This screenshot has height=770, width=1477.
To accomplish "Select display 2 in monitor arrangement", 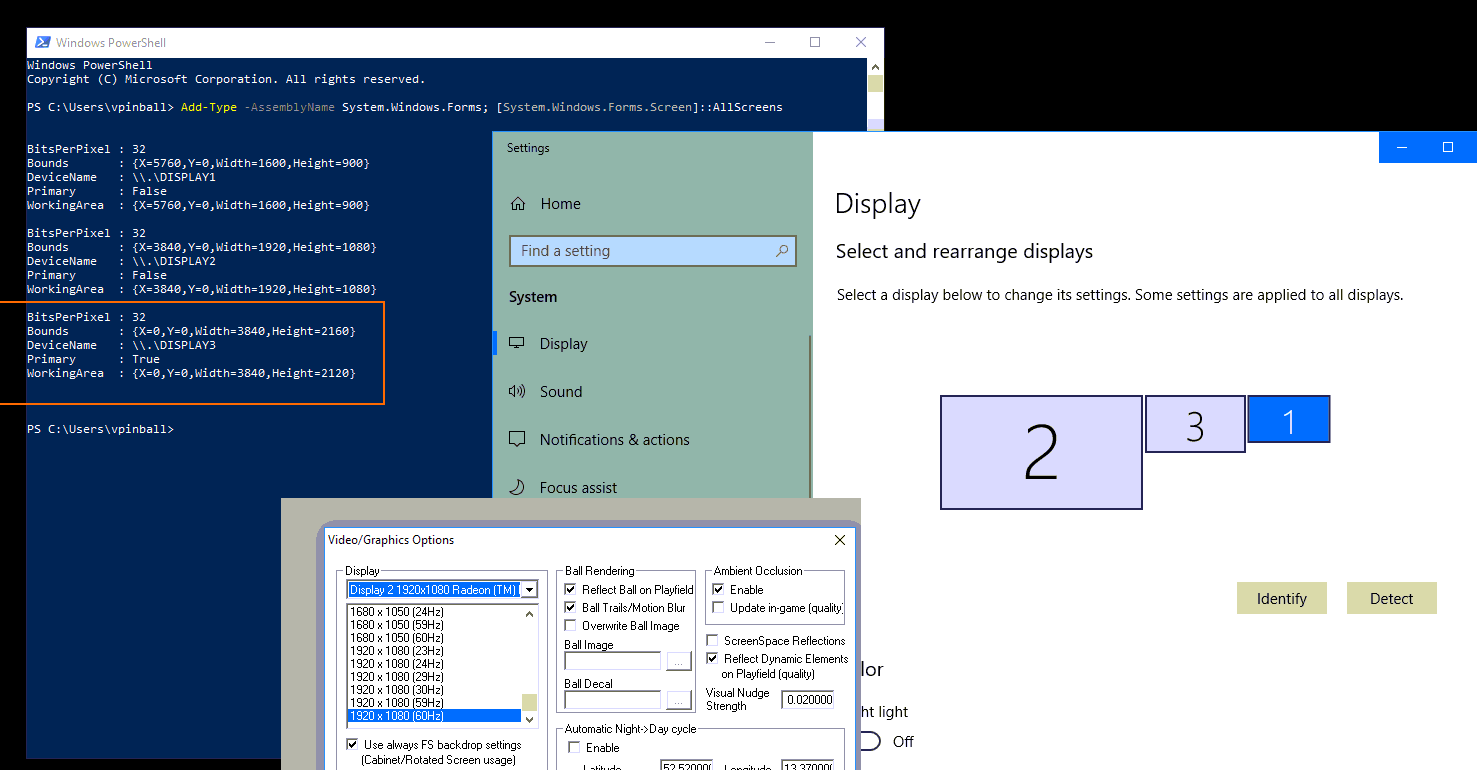I will coord(1040,452).
